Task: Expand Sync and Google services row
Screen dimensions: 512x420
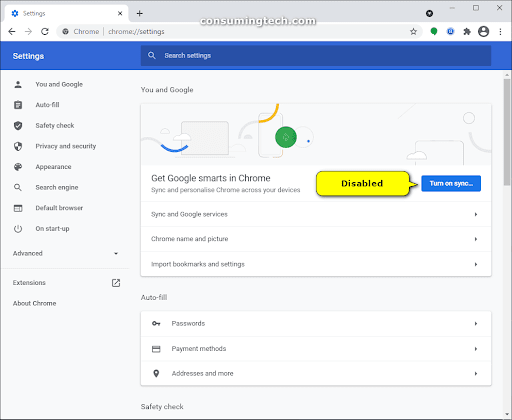Action: point(316,214)
